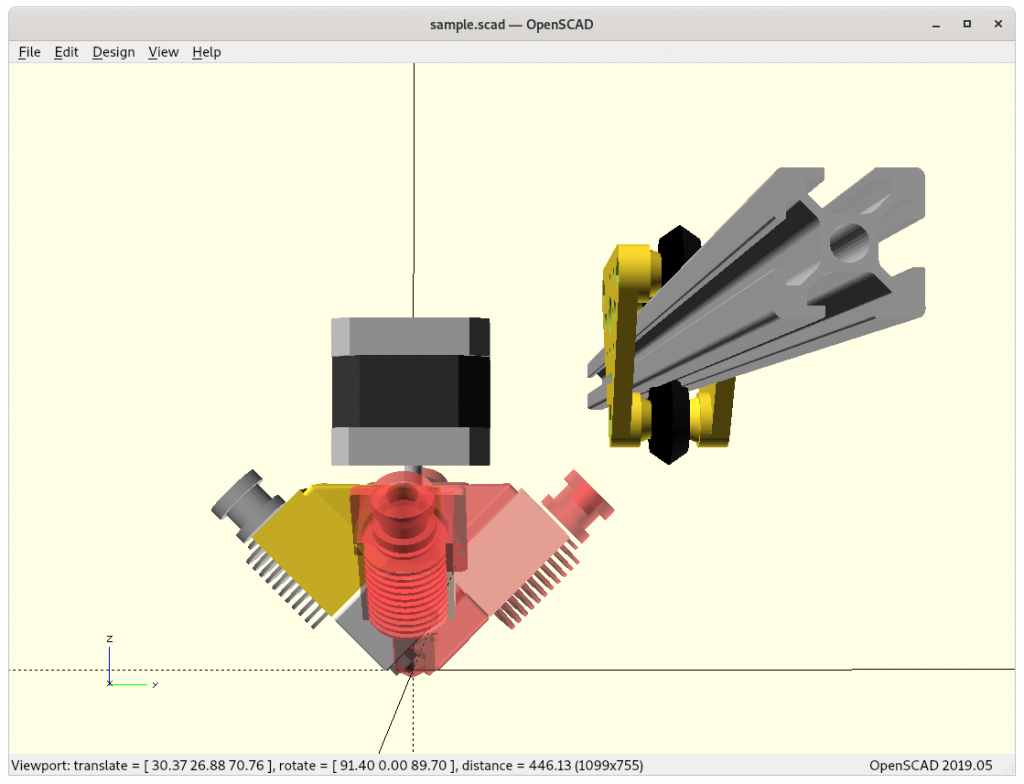Open the Edit menu
This screenshot has height=784, width=1024.
pyautogui.click(x=66, y=52)
